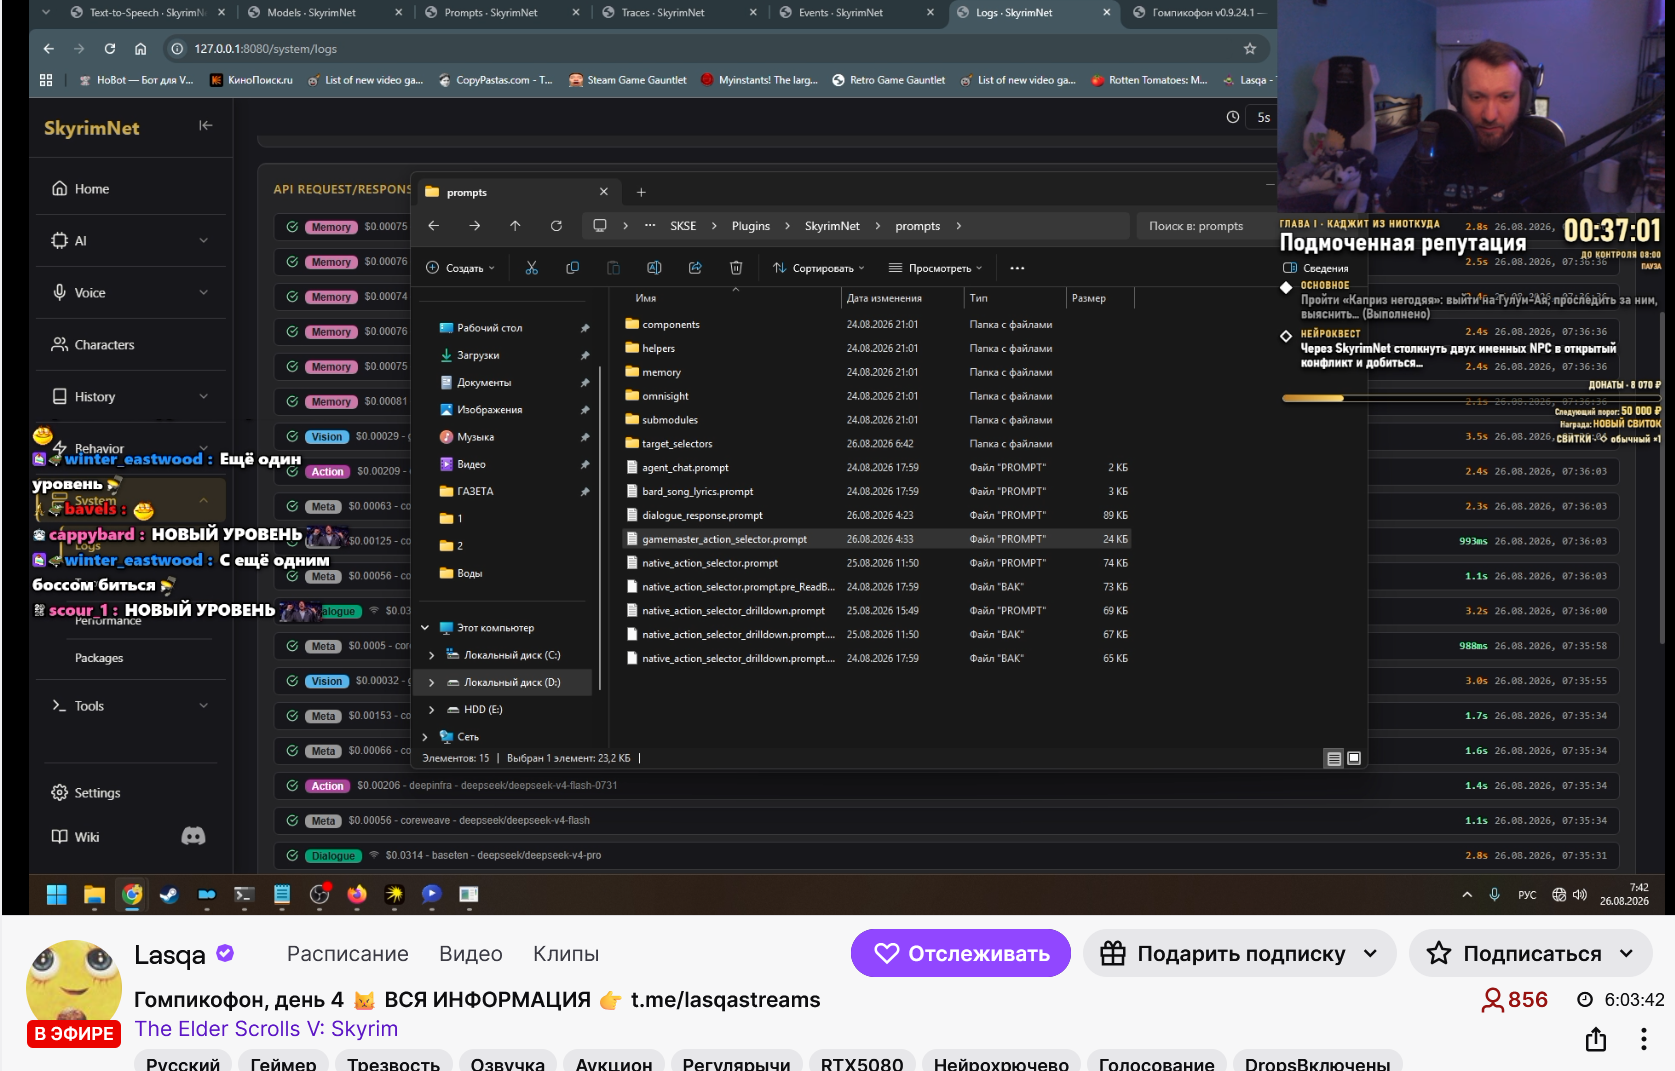
Task: Switch to Text-to-Speech browser tab
Action: [x=147, y=13]
